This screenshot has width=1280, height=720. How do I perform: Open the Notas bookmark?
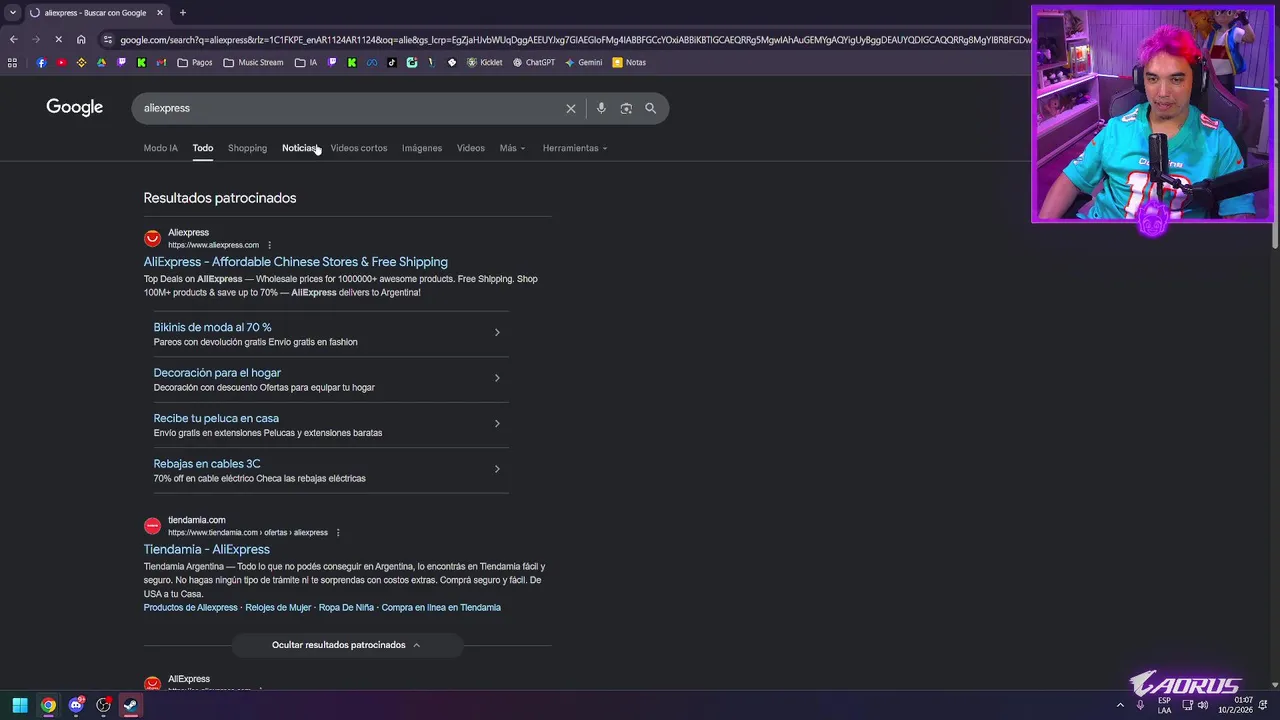tap(629, 62)
